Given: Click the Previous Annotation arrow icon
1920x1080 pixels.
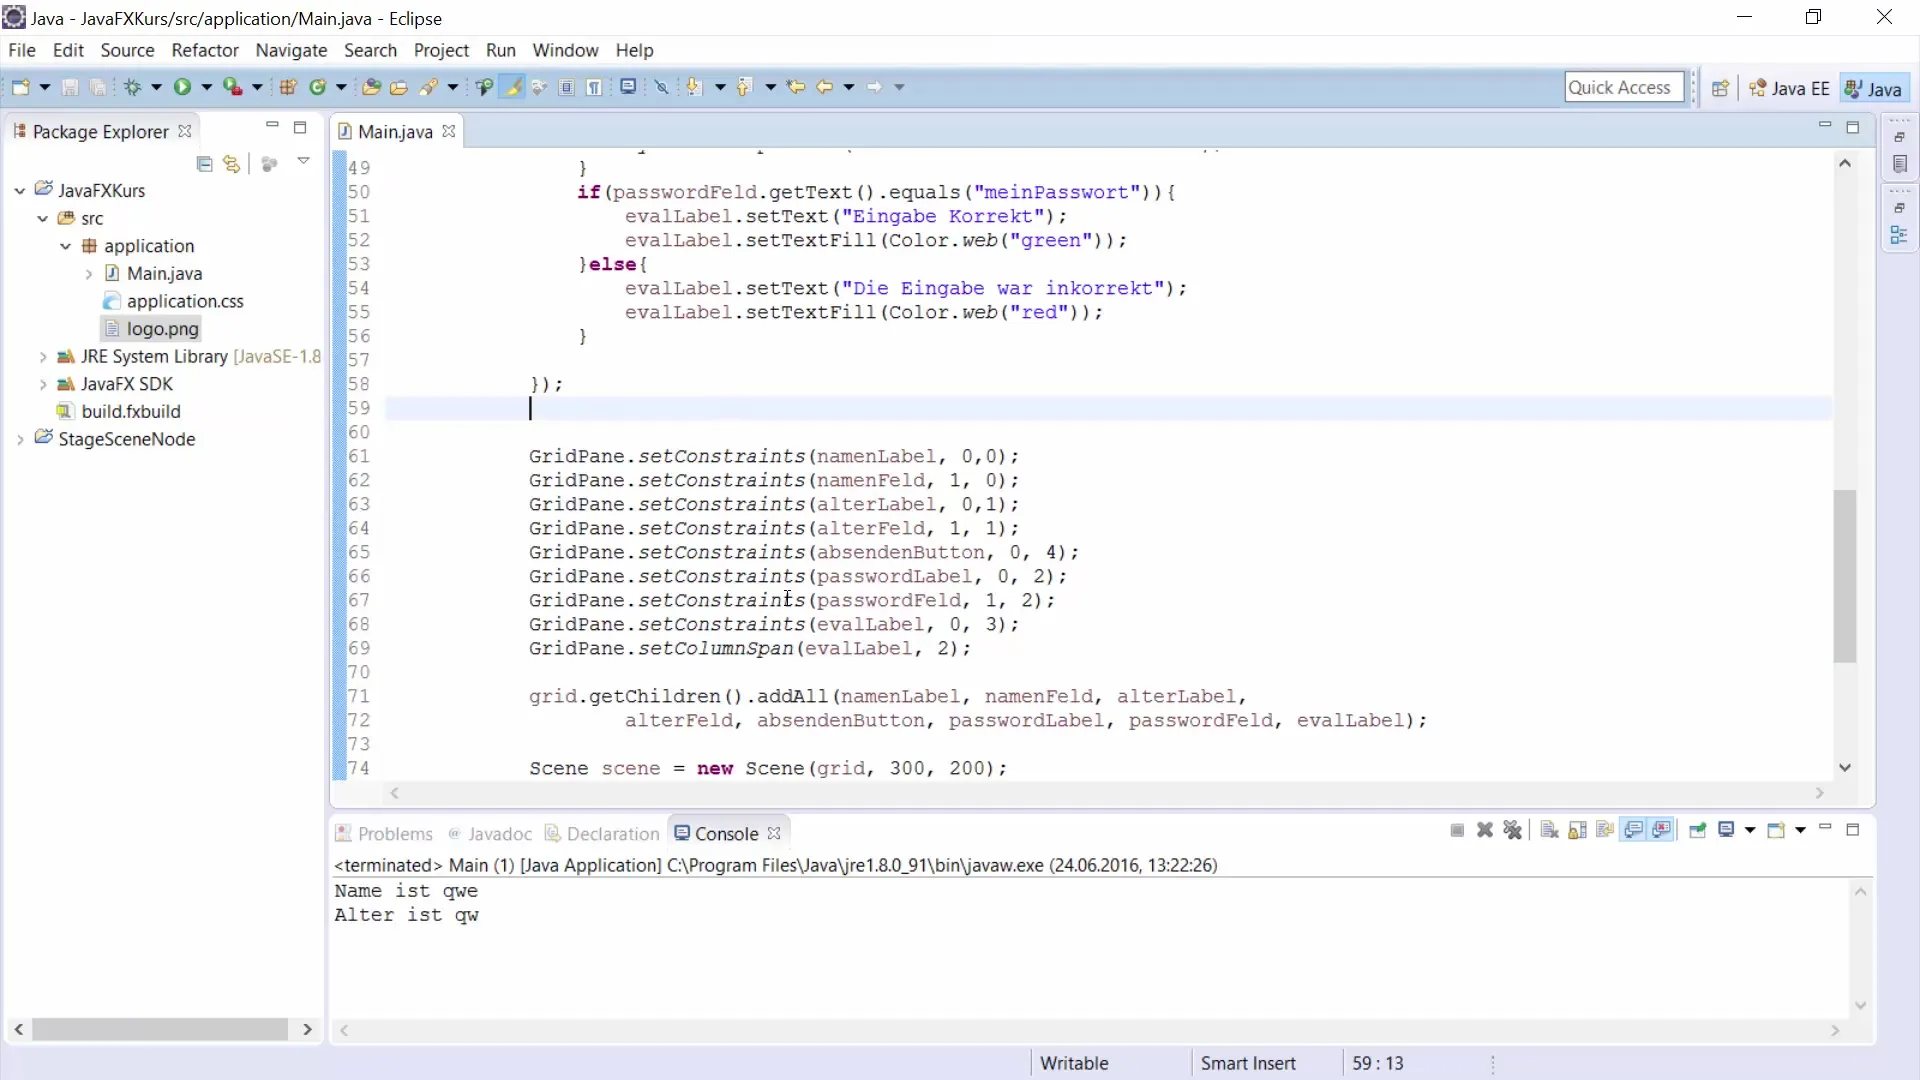Looking at the screenshot, I should (744, 87).
